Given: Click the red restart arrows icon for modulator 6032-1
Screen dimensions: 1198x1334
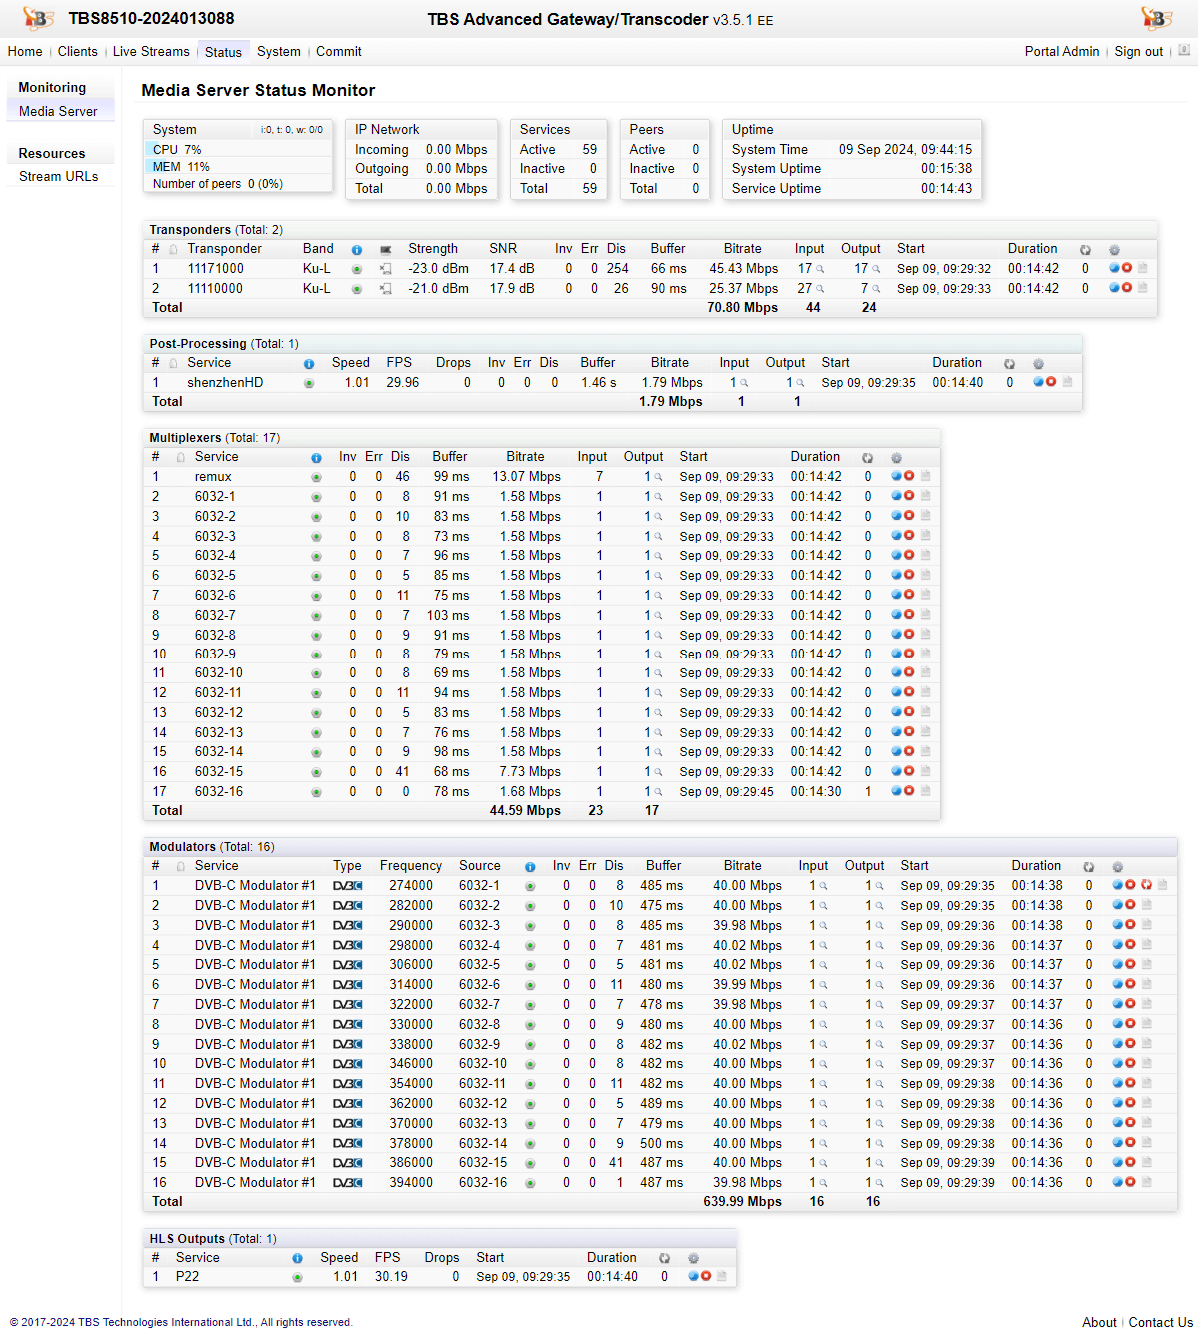Looking at the screenshot, I should point(1146,885).
